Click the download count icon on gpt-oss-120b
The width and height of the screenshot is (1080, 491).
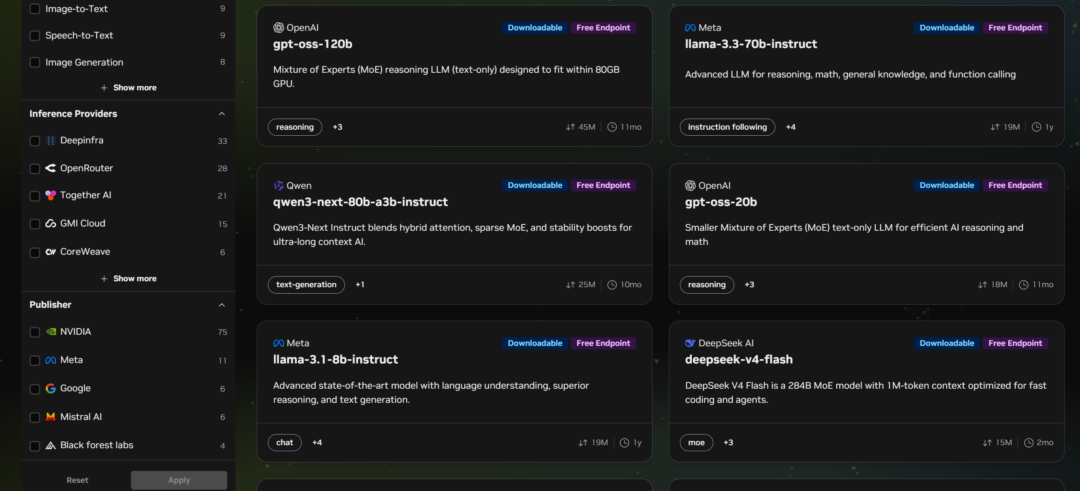click(x=570, y=127)
